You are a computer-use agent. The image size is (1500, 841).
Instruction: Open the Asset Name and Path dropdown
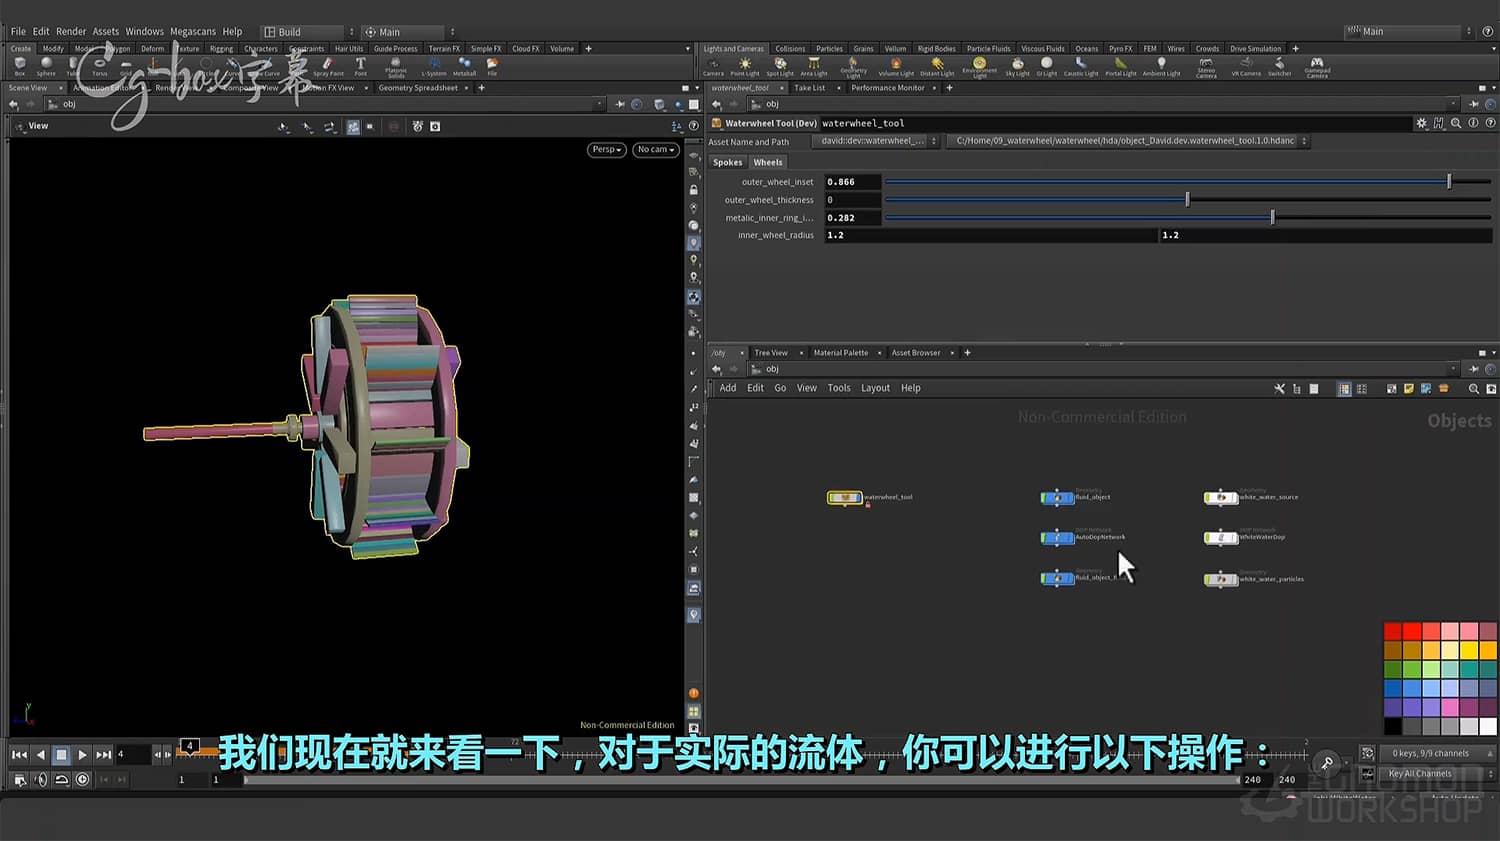(x=934, y=141)
